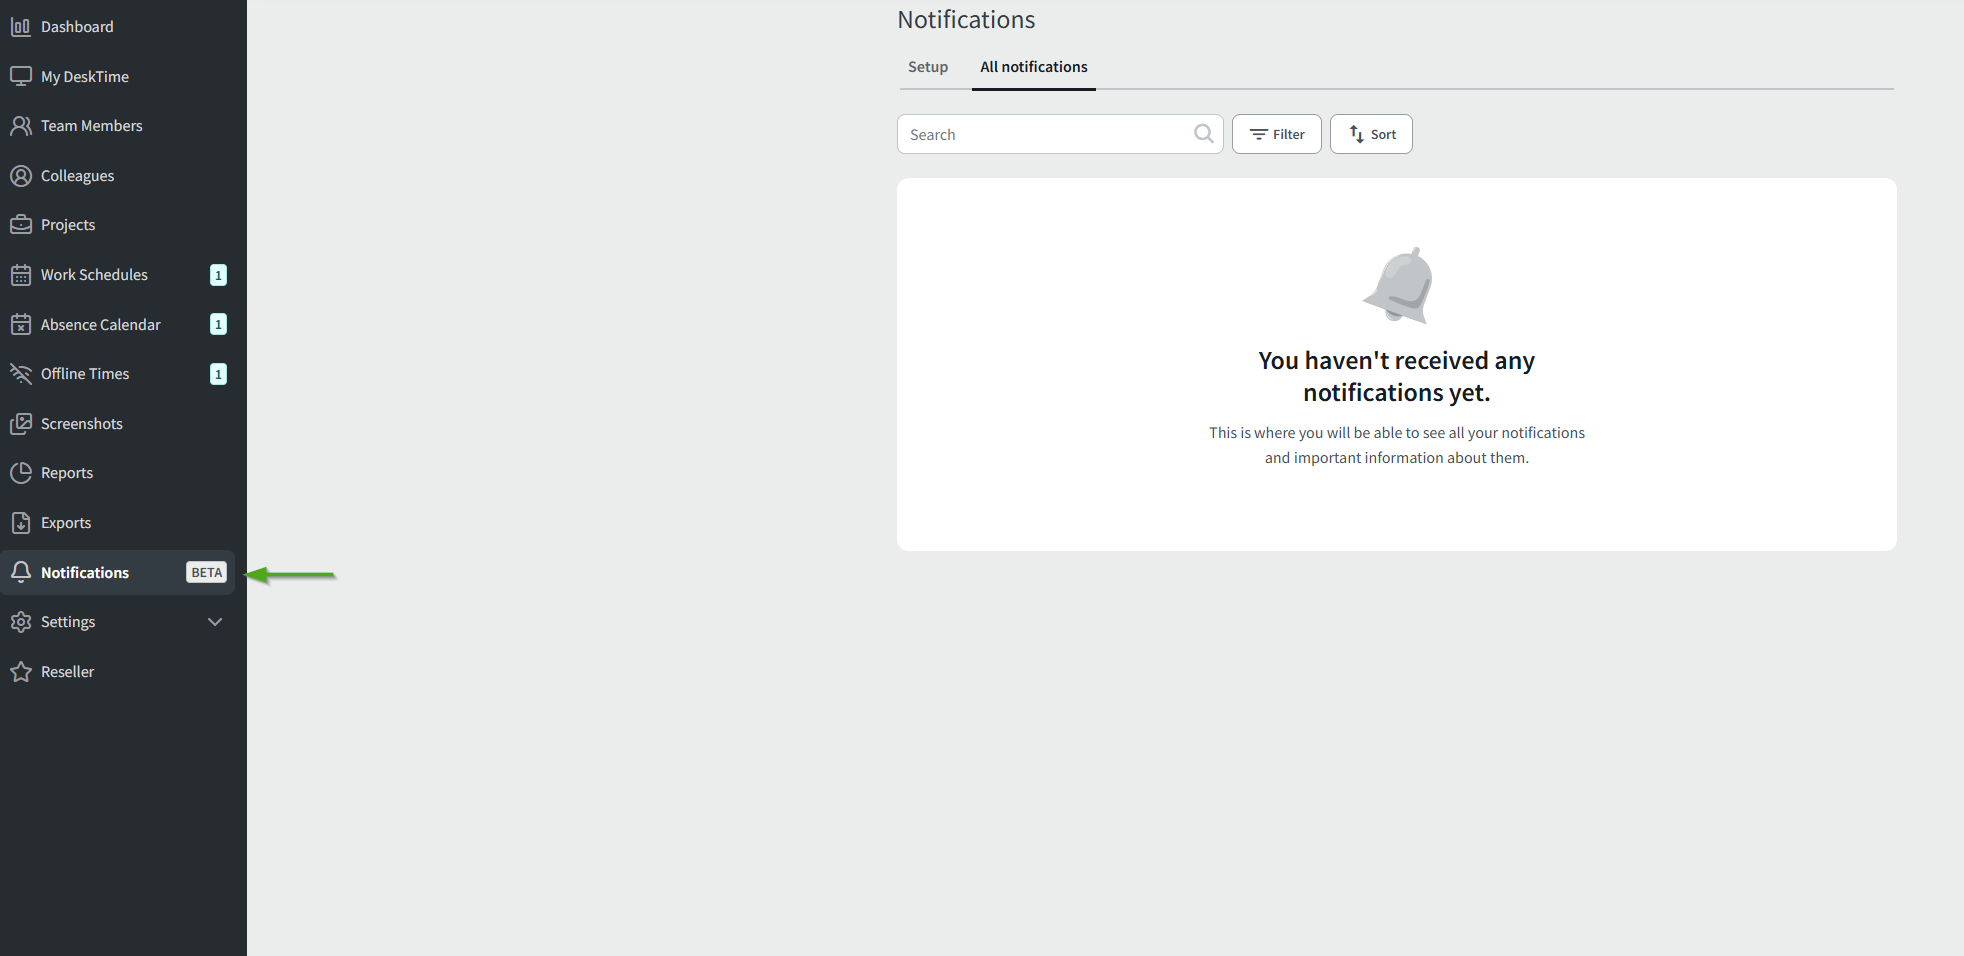Click the Projects briefcase icon
Screen dimensions: 1964x956
pos(21,225)
